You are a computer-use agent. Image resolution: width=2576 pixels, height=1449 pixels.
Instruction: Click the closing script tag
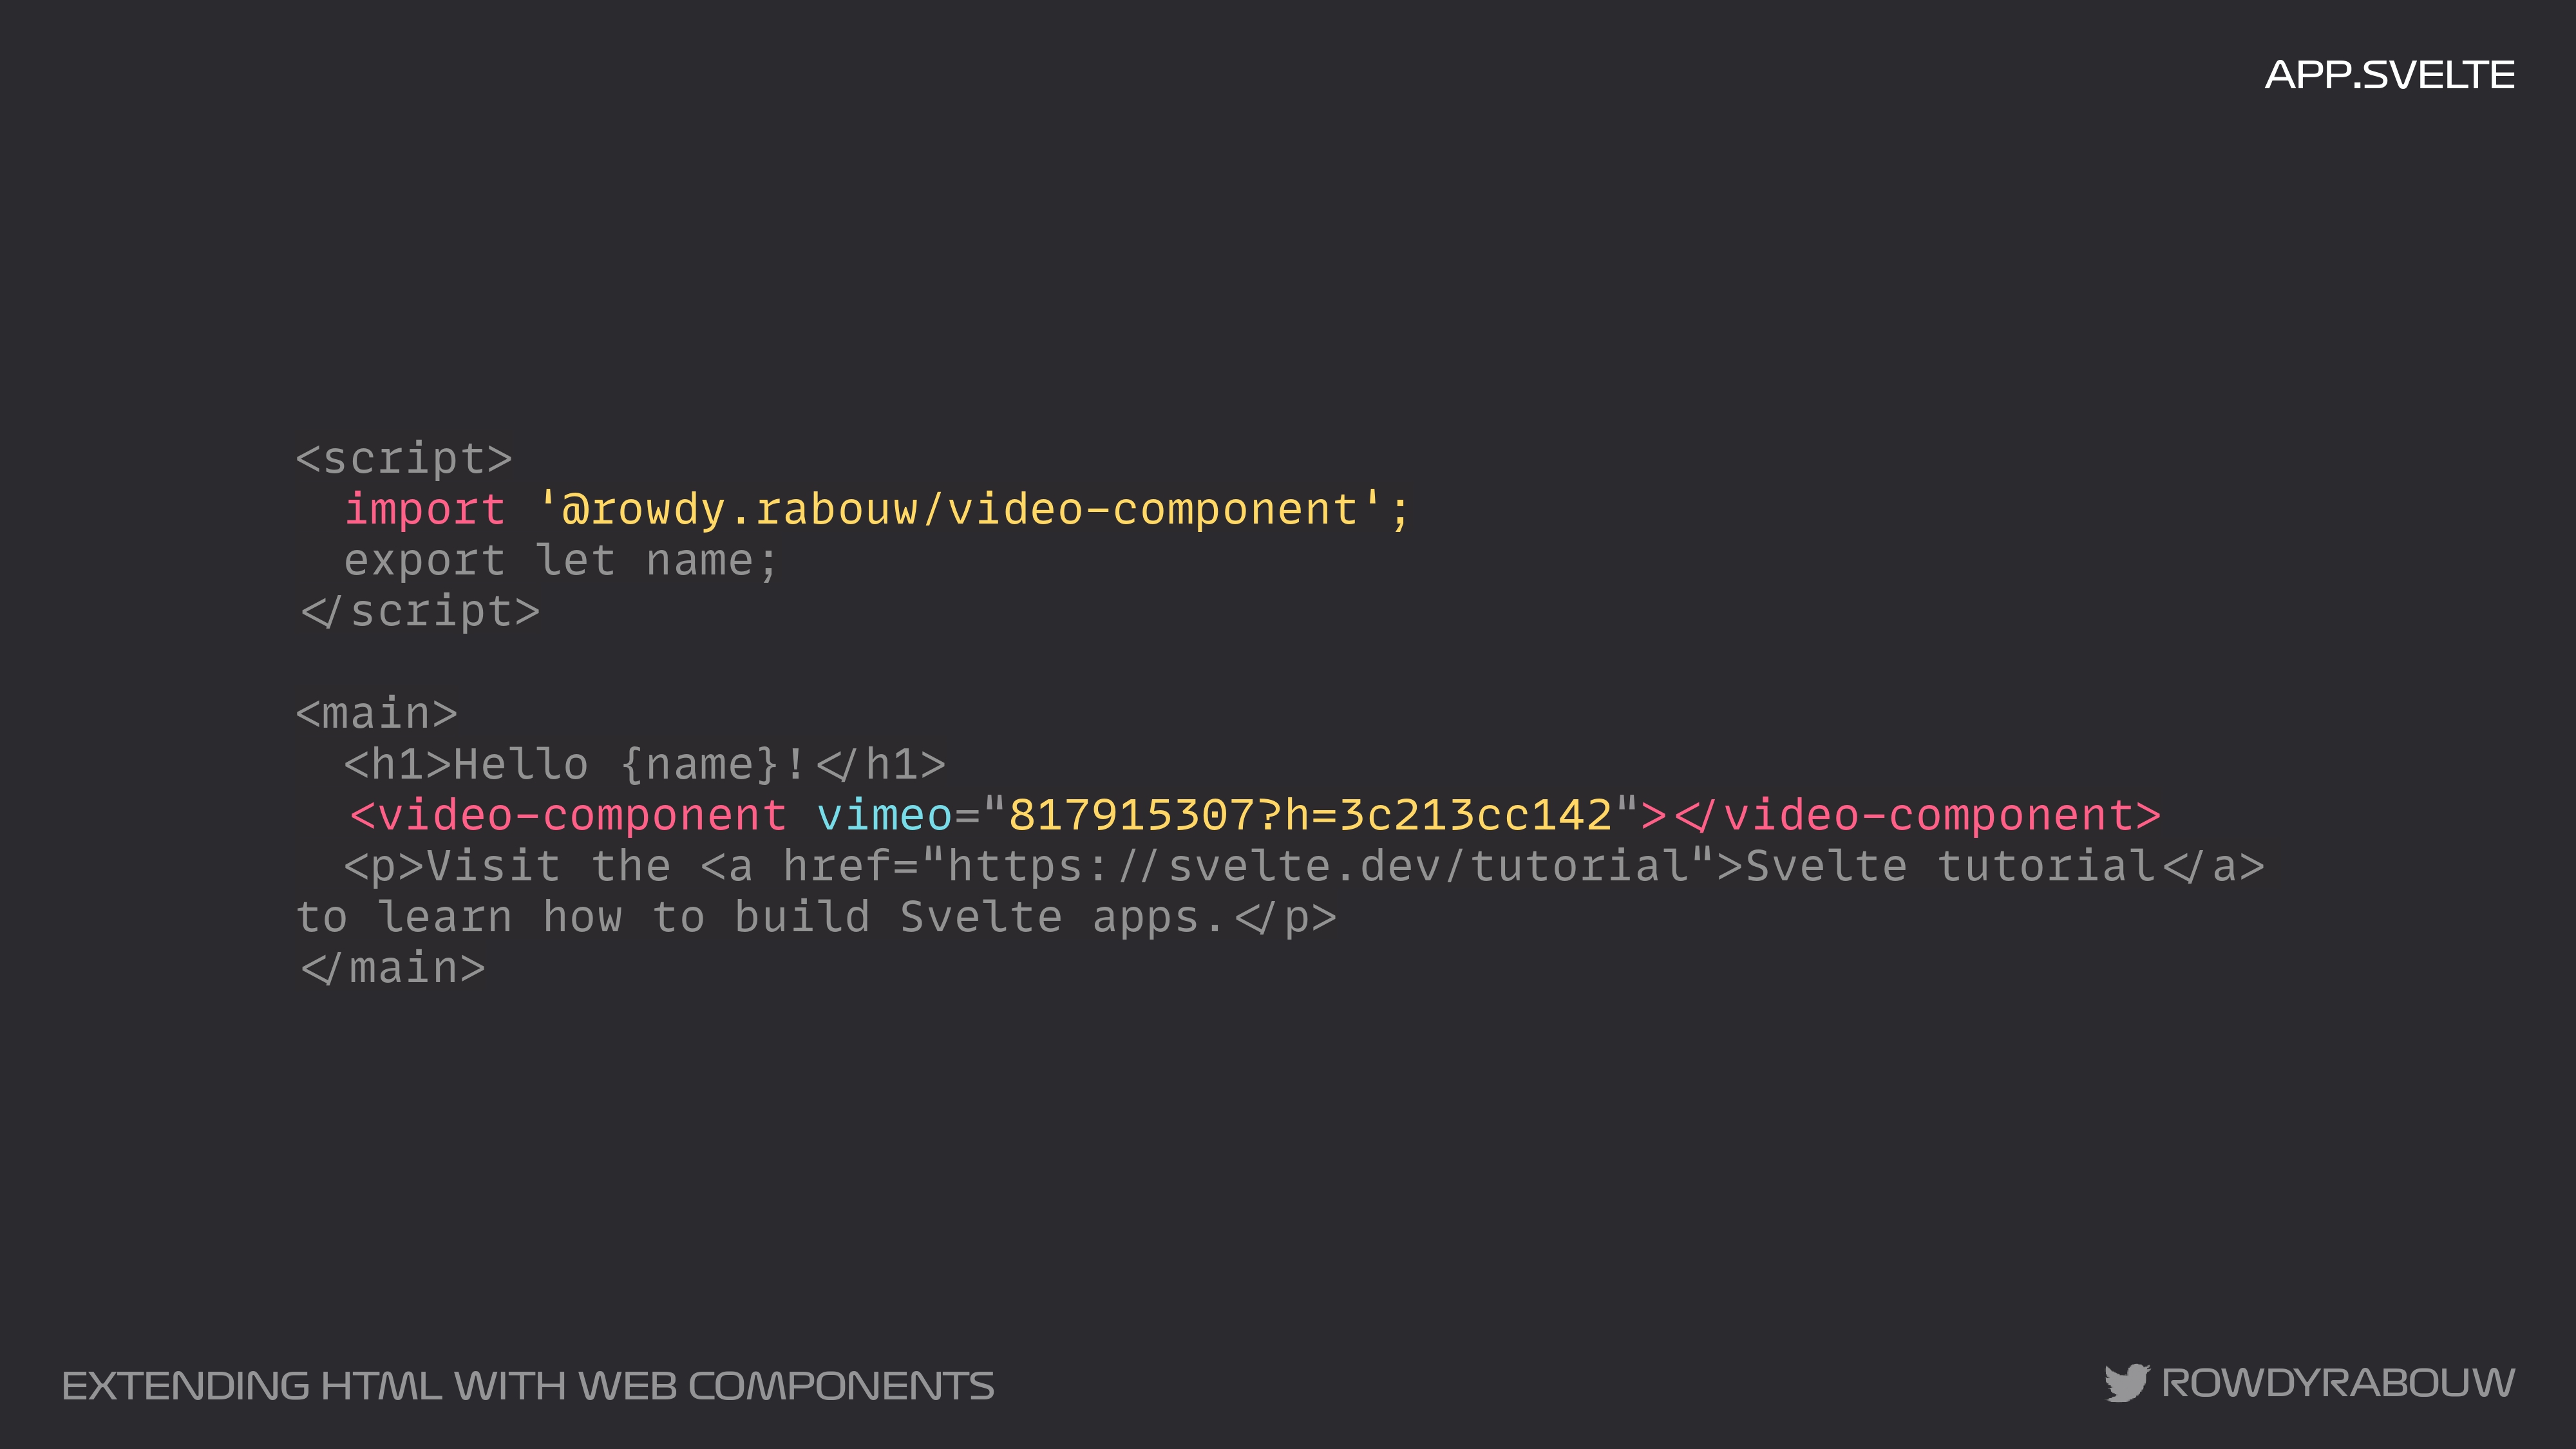pos(420,612)
